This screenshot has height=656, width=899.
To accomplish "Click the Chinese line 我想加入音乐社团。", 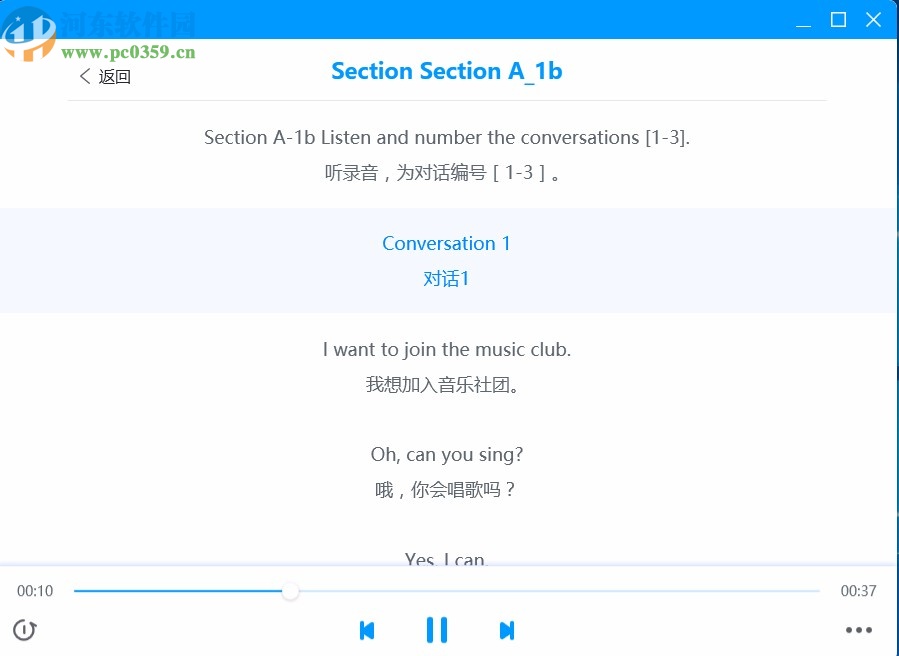I will [447, 384].
